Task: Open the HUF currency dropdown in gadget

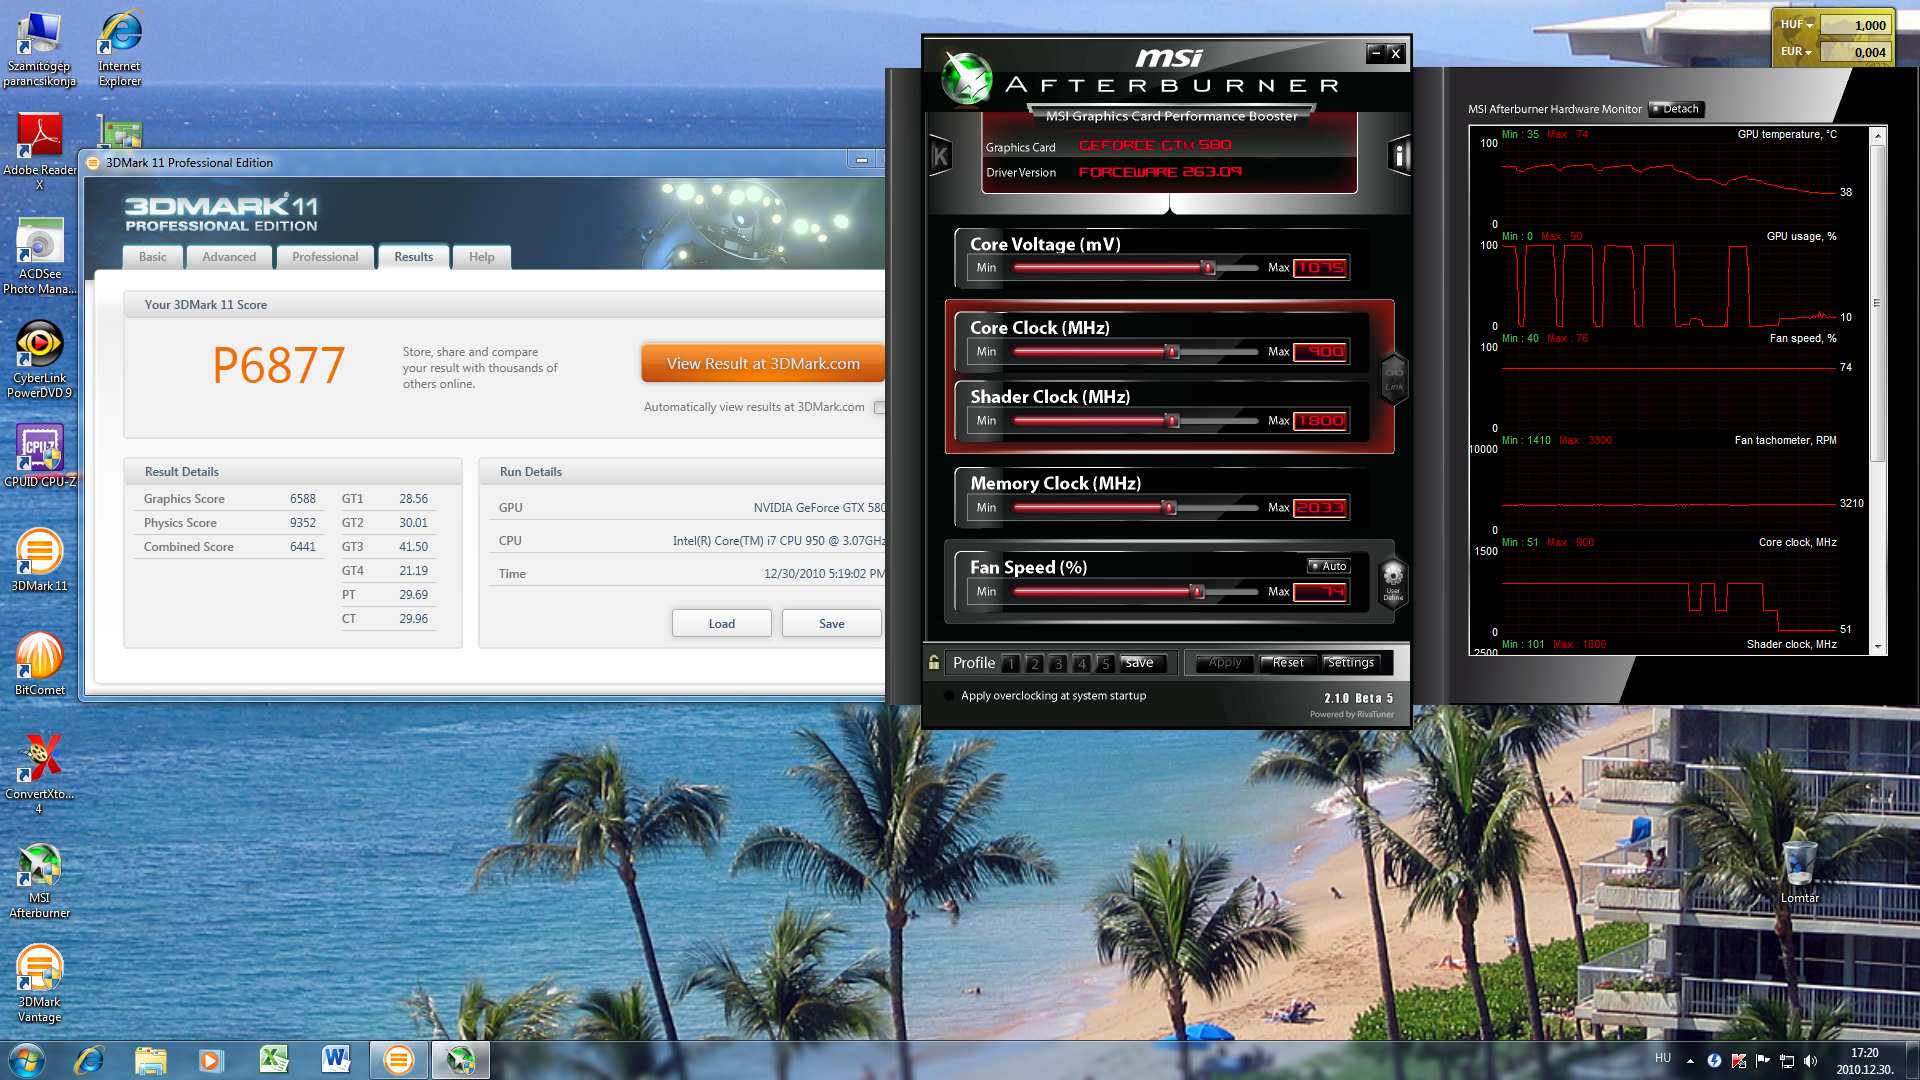Action: pyautogui.click(x=1797, y=25)
